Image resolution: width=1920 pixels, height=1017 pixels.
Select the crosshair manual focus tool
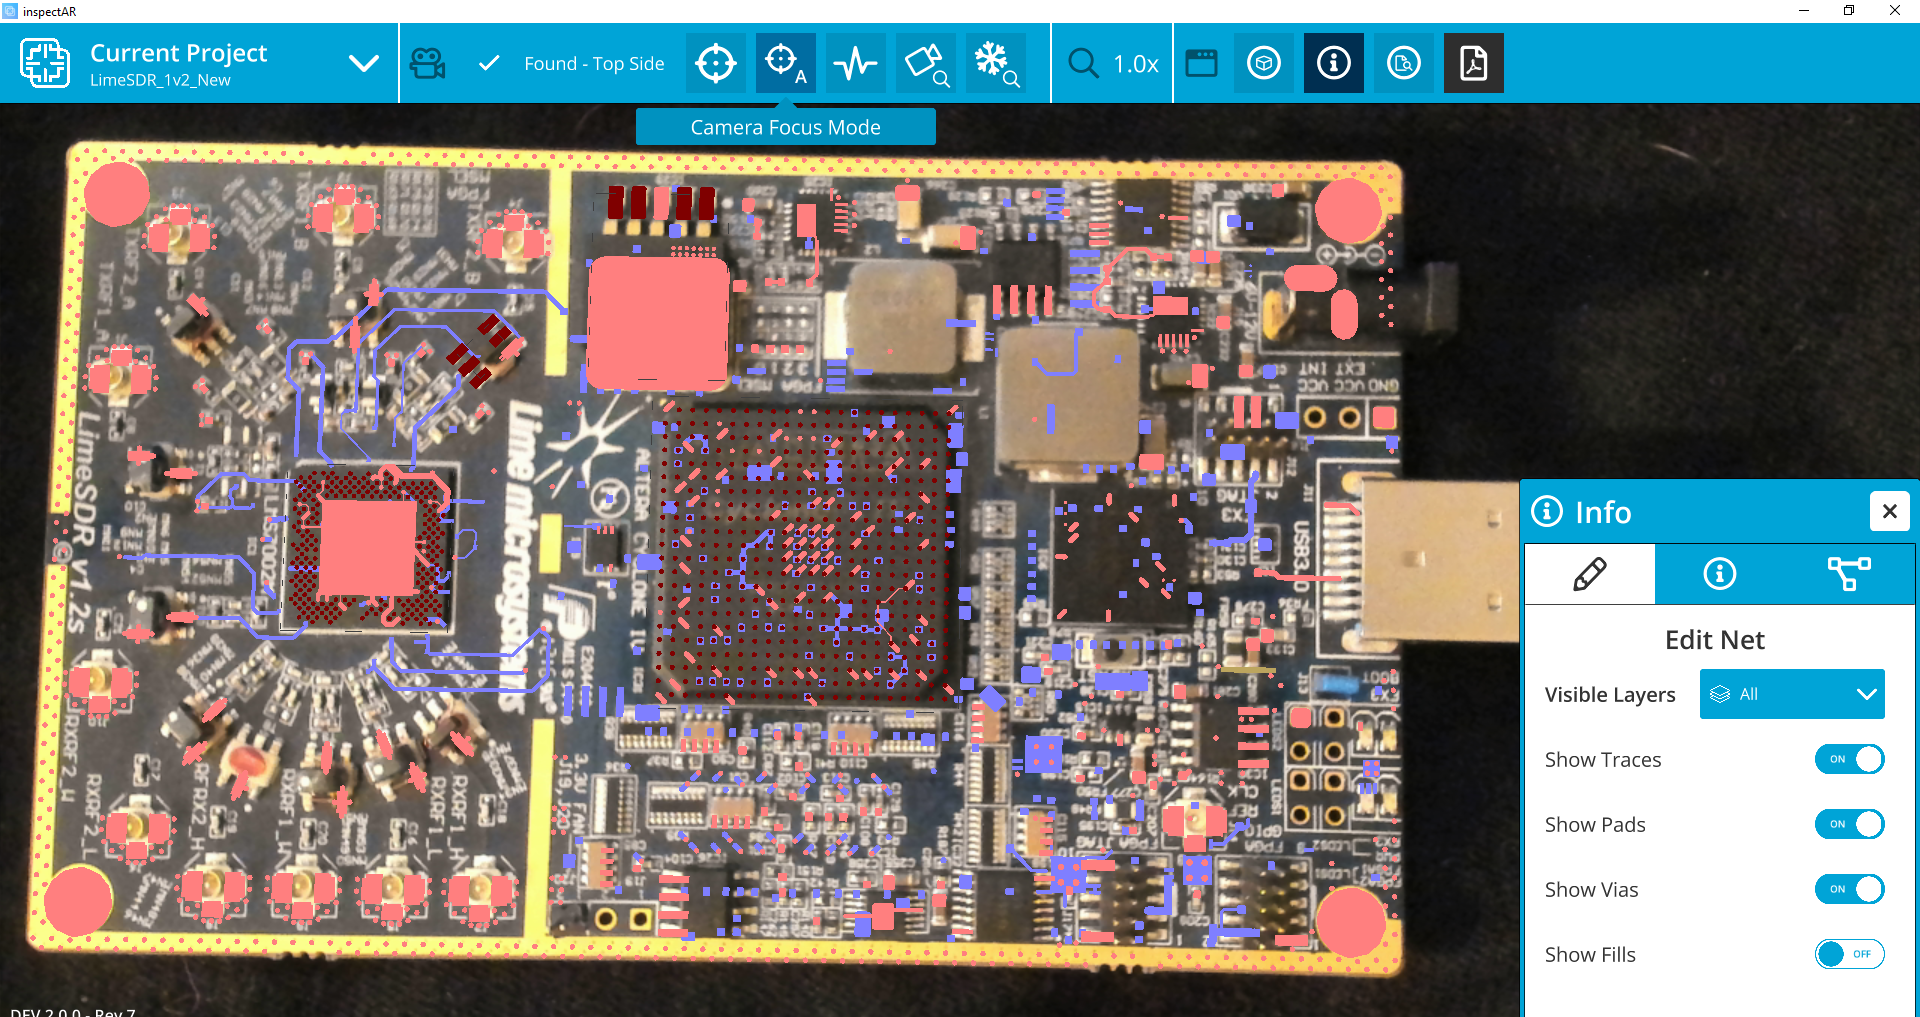click(x=716, y=63)
